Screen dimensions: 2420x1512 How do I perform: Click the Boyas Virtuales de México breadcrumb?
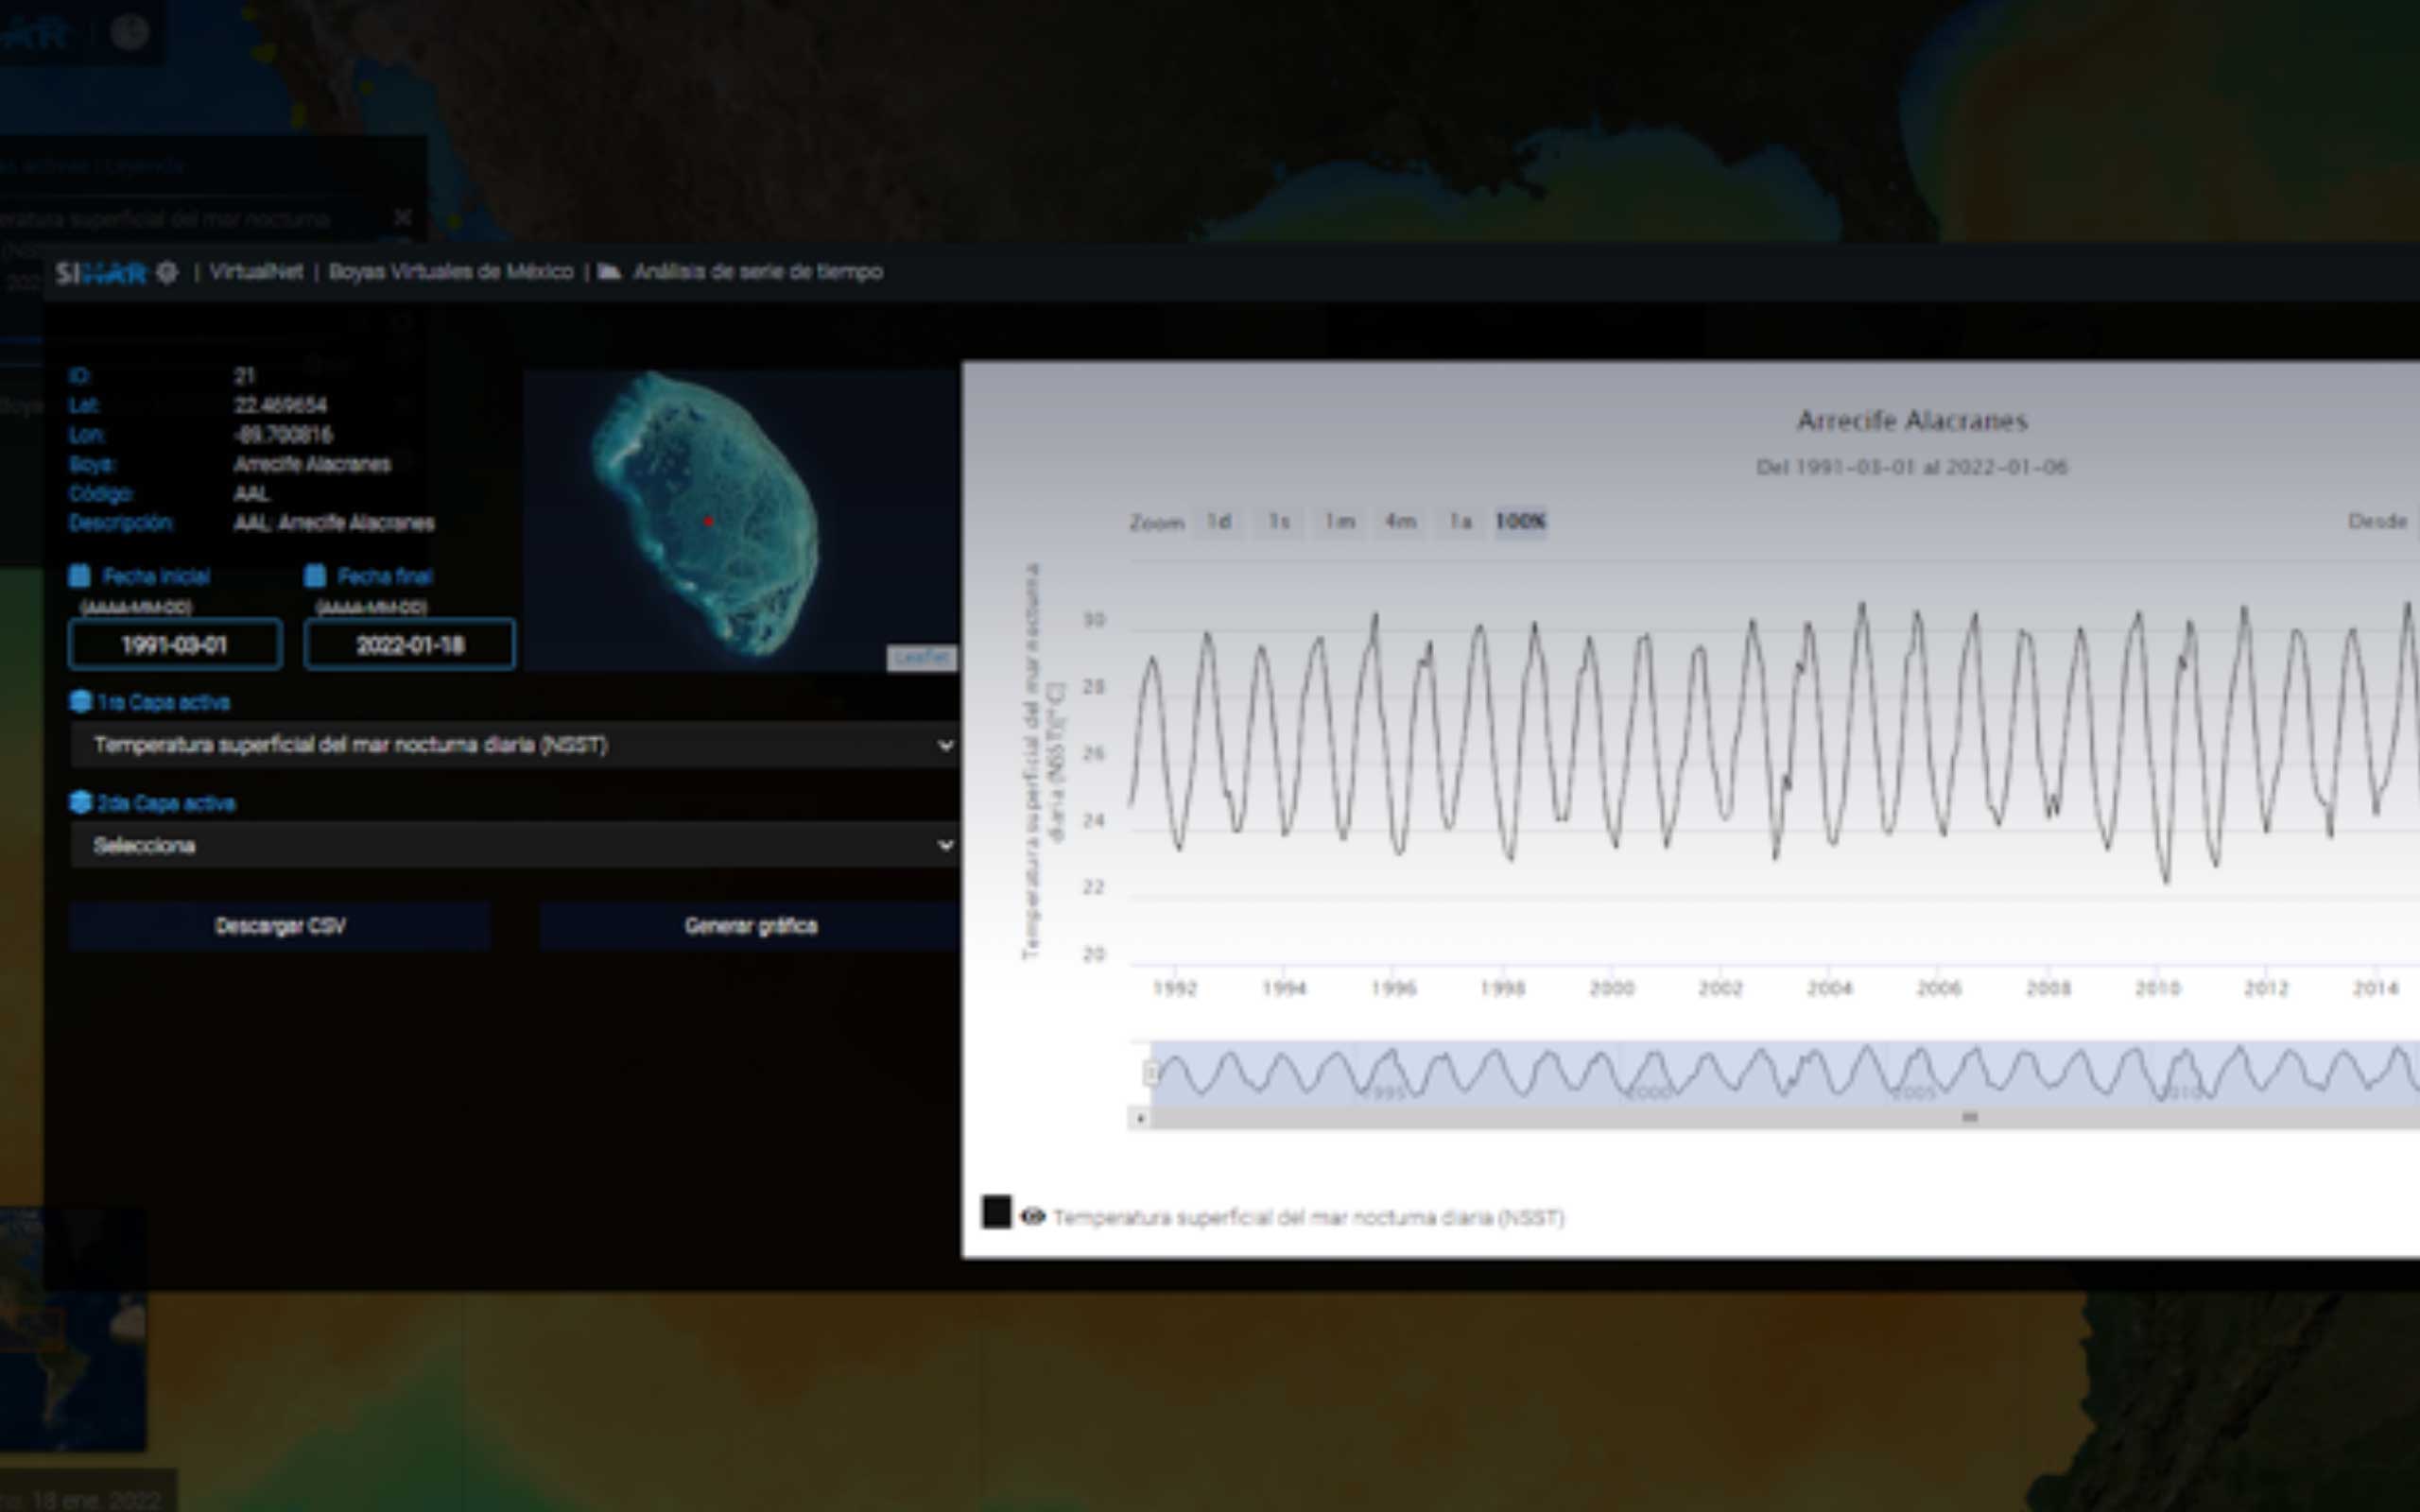point(451,272)
